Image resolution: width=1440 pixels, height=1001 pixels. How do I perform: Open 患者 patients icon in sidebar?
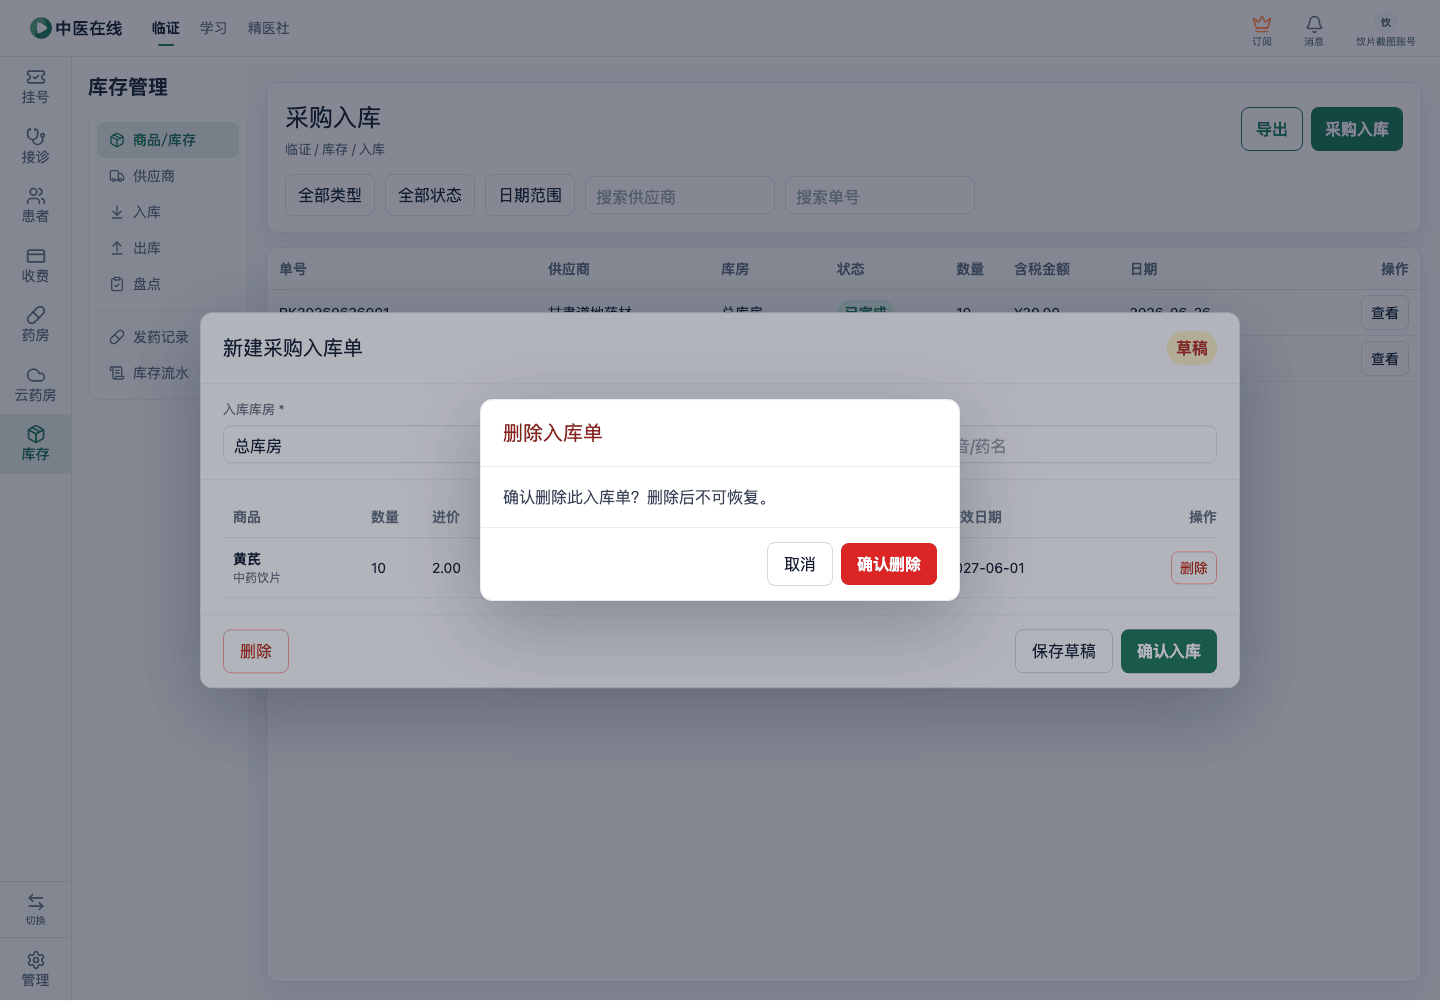pyautogui.click(x=35, y=205)
